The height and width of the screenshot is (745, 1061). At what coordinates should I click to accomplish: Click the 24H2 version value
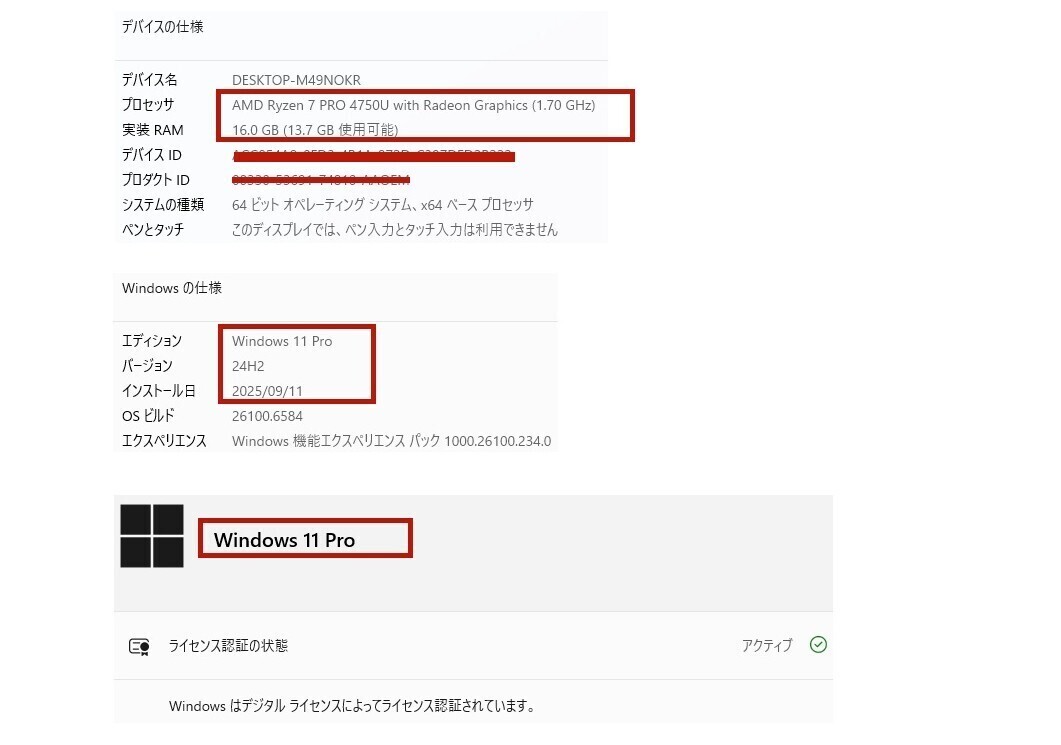(x=248, y=367)
